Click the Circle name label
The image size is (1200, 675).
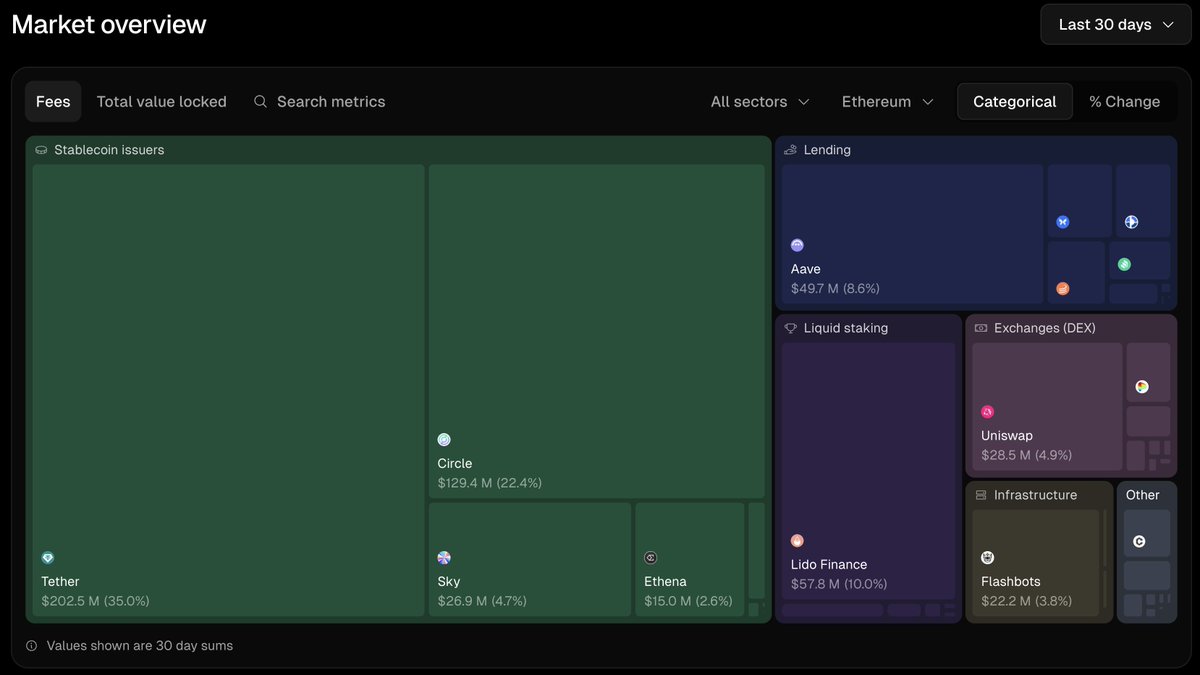pyautogui.click(x=455, y=463)
